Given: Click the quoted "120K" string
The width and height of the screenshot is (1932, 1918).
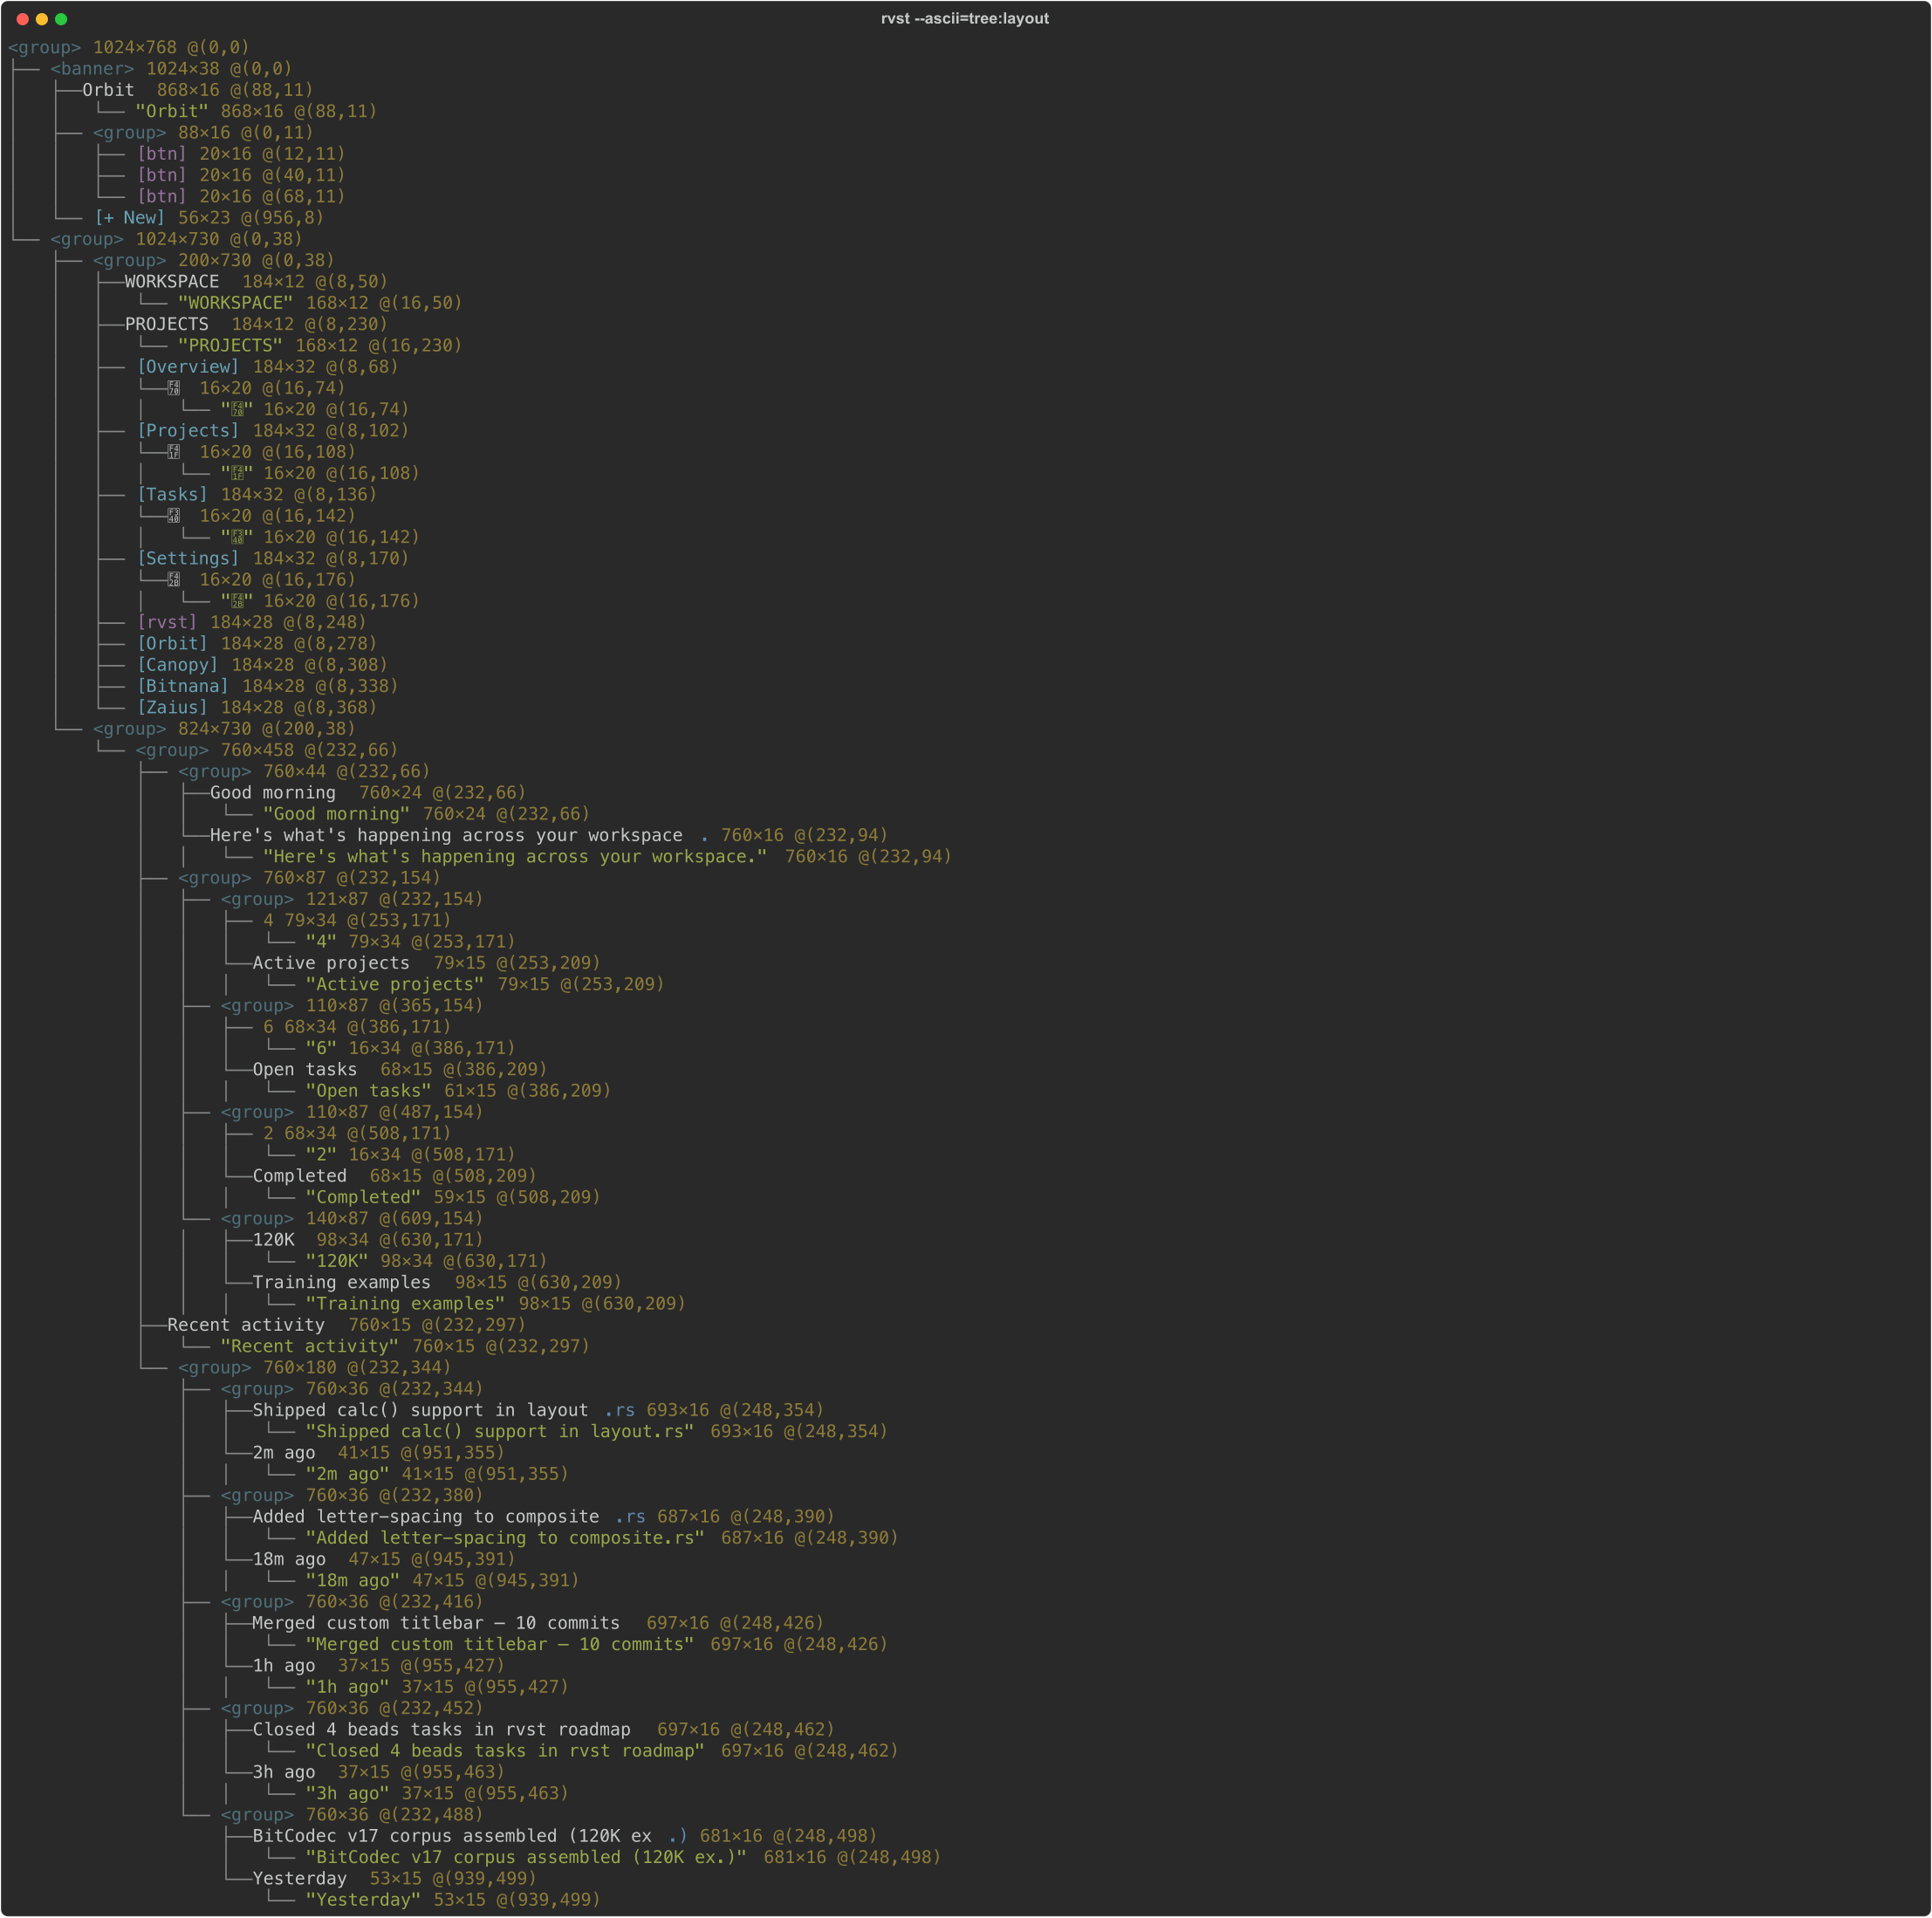Looking at the screenshot, I should [x=337, y=1262].
